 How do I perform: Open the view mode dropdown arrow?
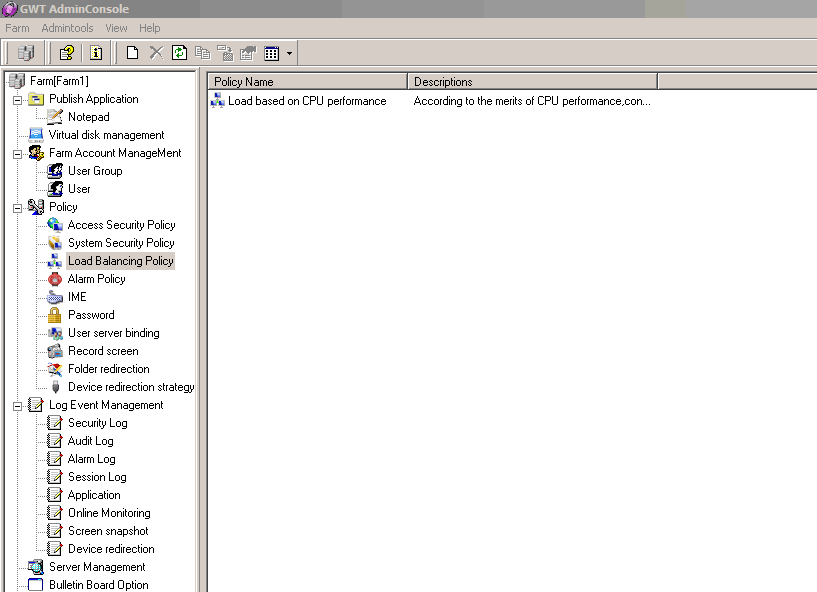coord(289,53)
